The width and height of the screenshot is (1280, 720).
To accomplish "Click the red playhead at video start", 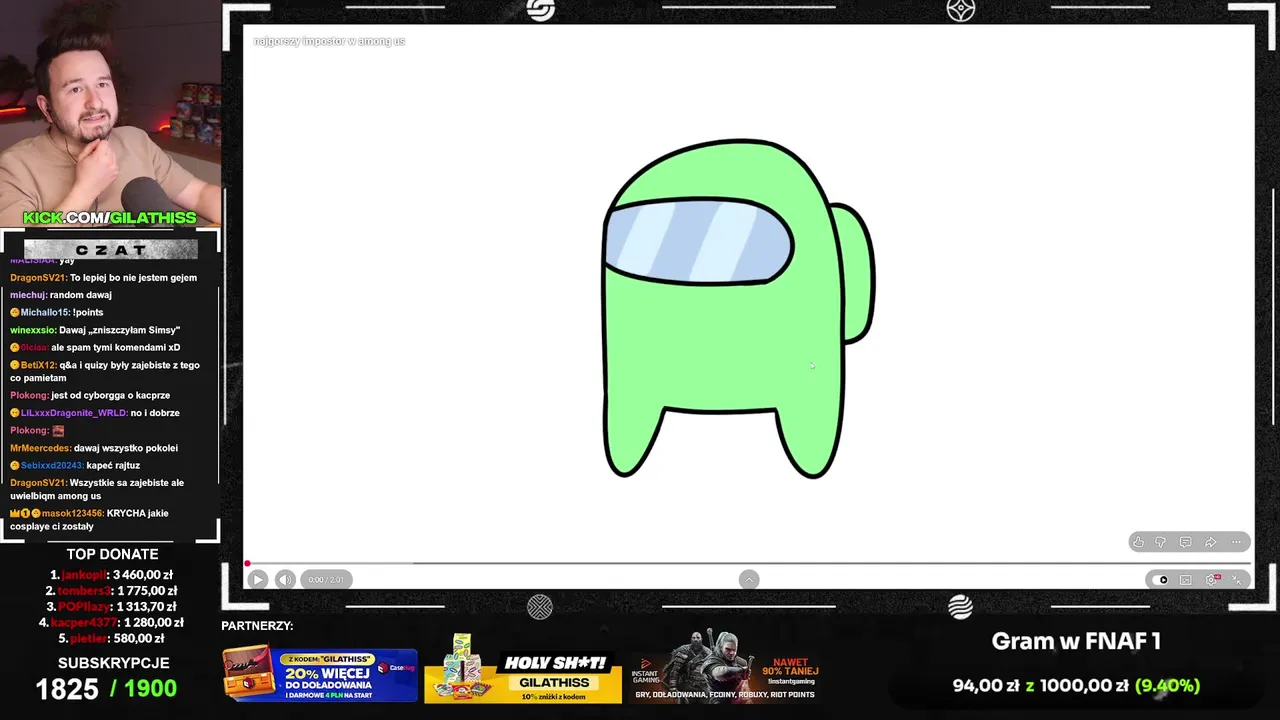I will (247, 564).
